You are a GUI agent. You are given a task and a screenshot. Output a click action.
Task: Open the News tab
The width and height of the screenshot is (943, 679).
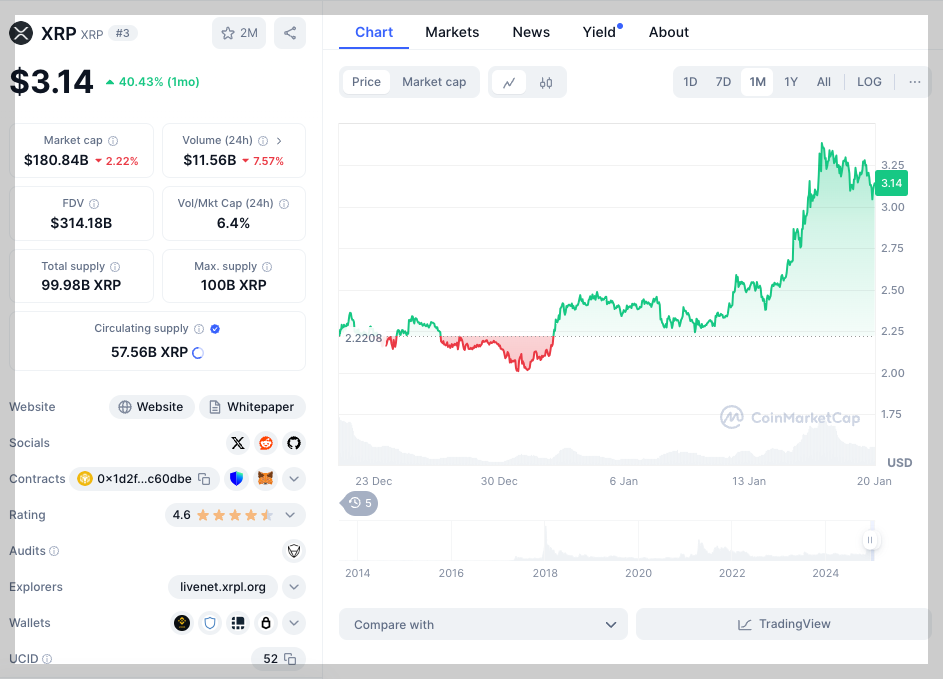pos(531,32)
